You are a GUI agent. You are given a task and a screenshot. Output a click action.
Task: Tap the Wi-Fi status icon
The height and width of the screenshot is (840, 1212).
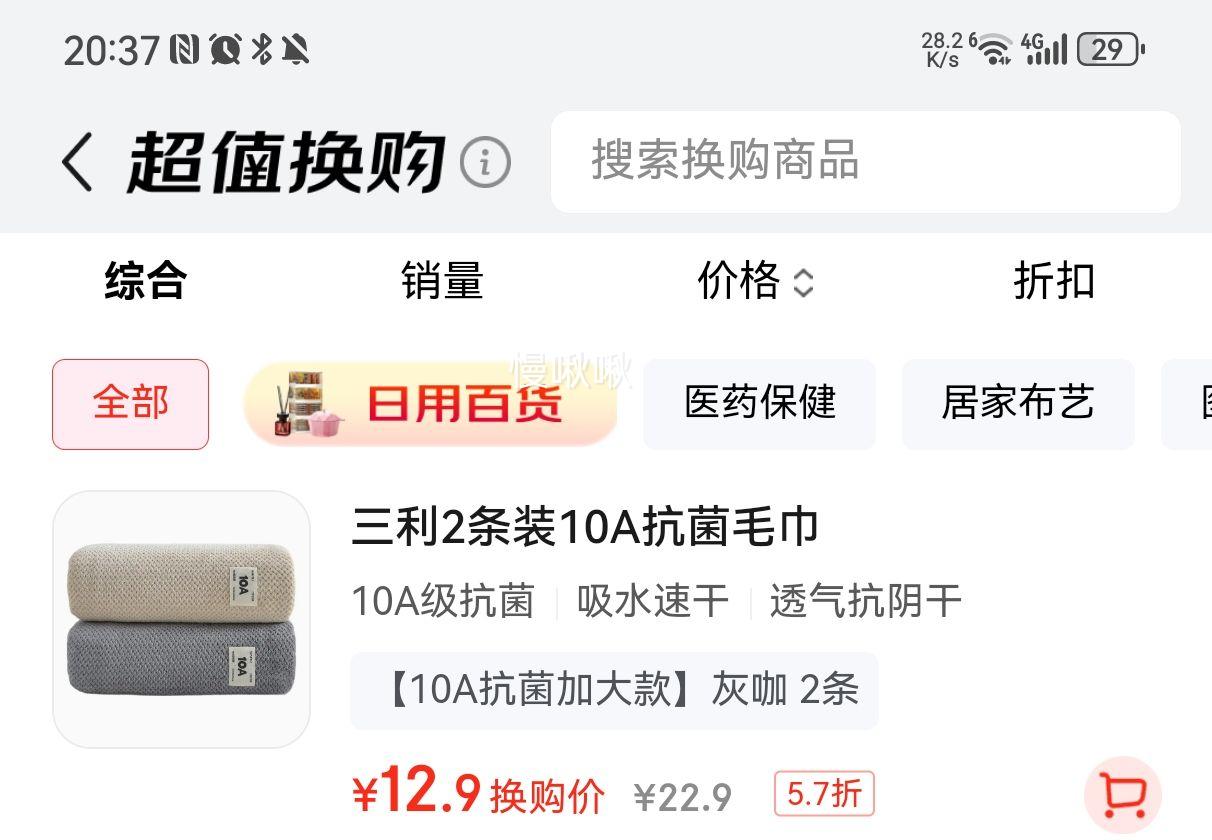[x=994, y=48]
